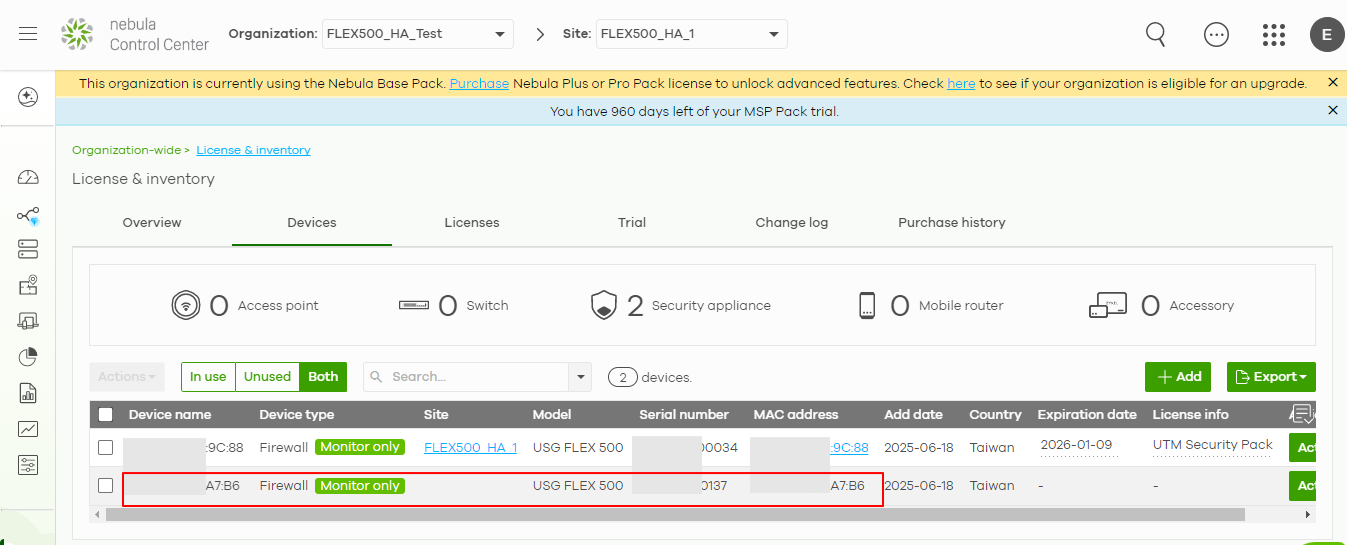This screenshot has width=1347, height=545.
Task: Open the apps grid launcher
Action: (x=1274, y=34)
